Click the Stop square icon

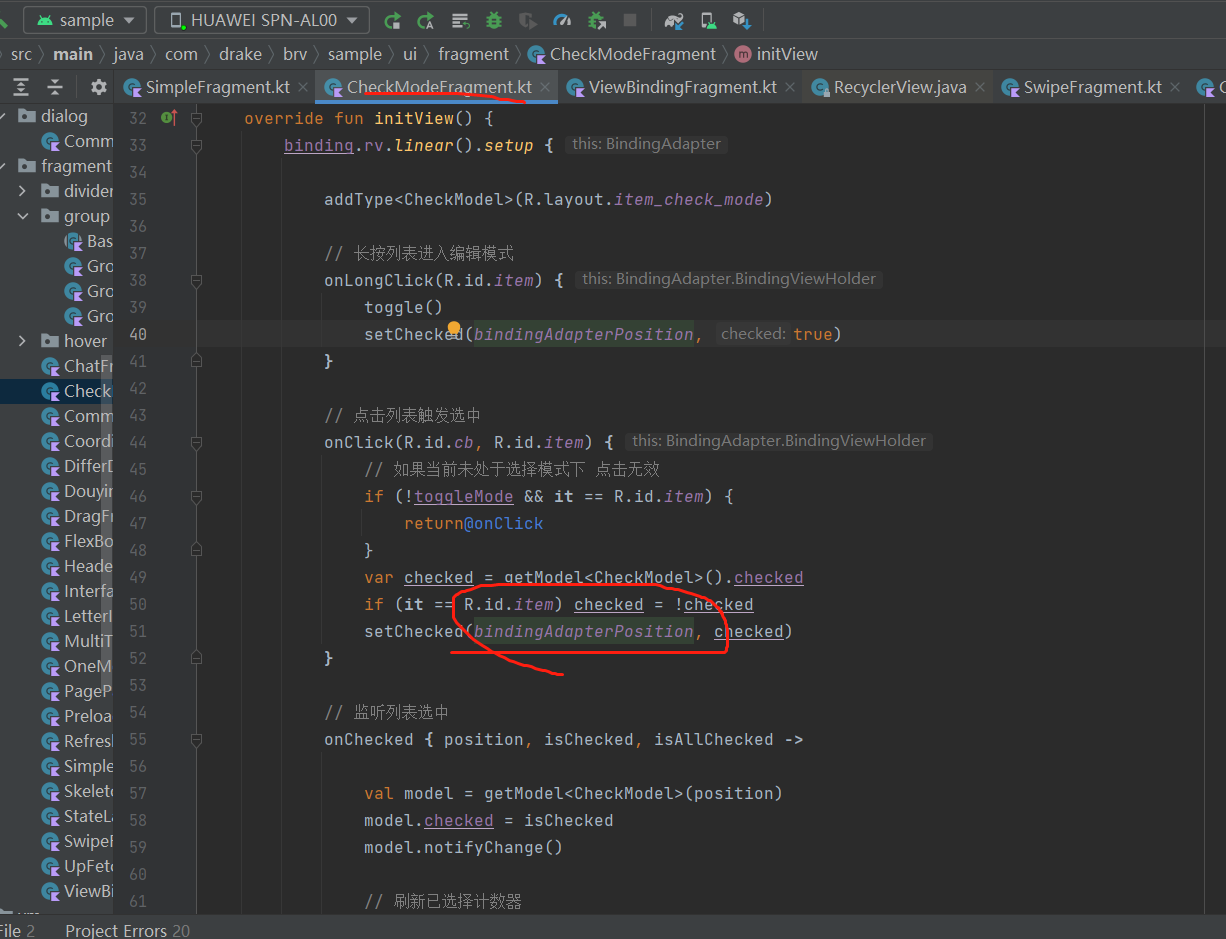630,20
